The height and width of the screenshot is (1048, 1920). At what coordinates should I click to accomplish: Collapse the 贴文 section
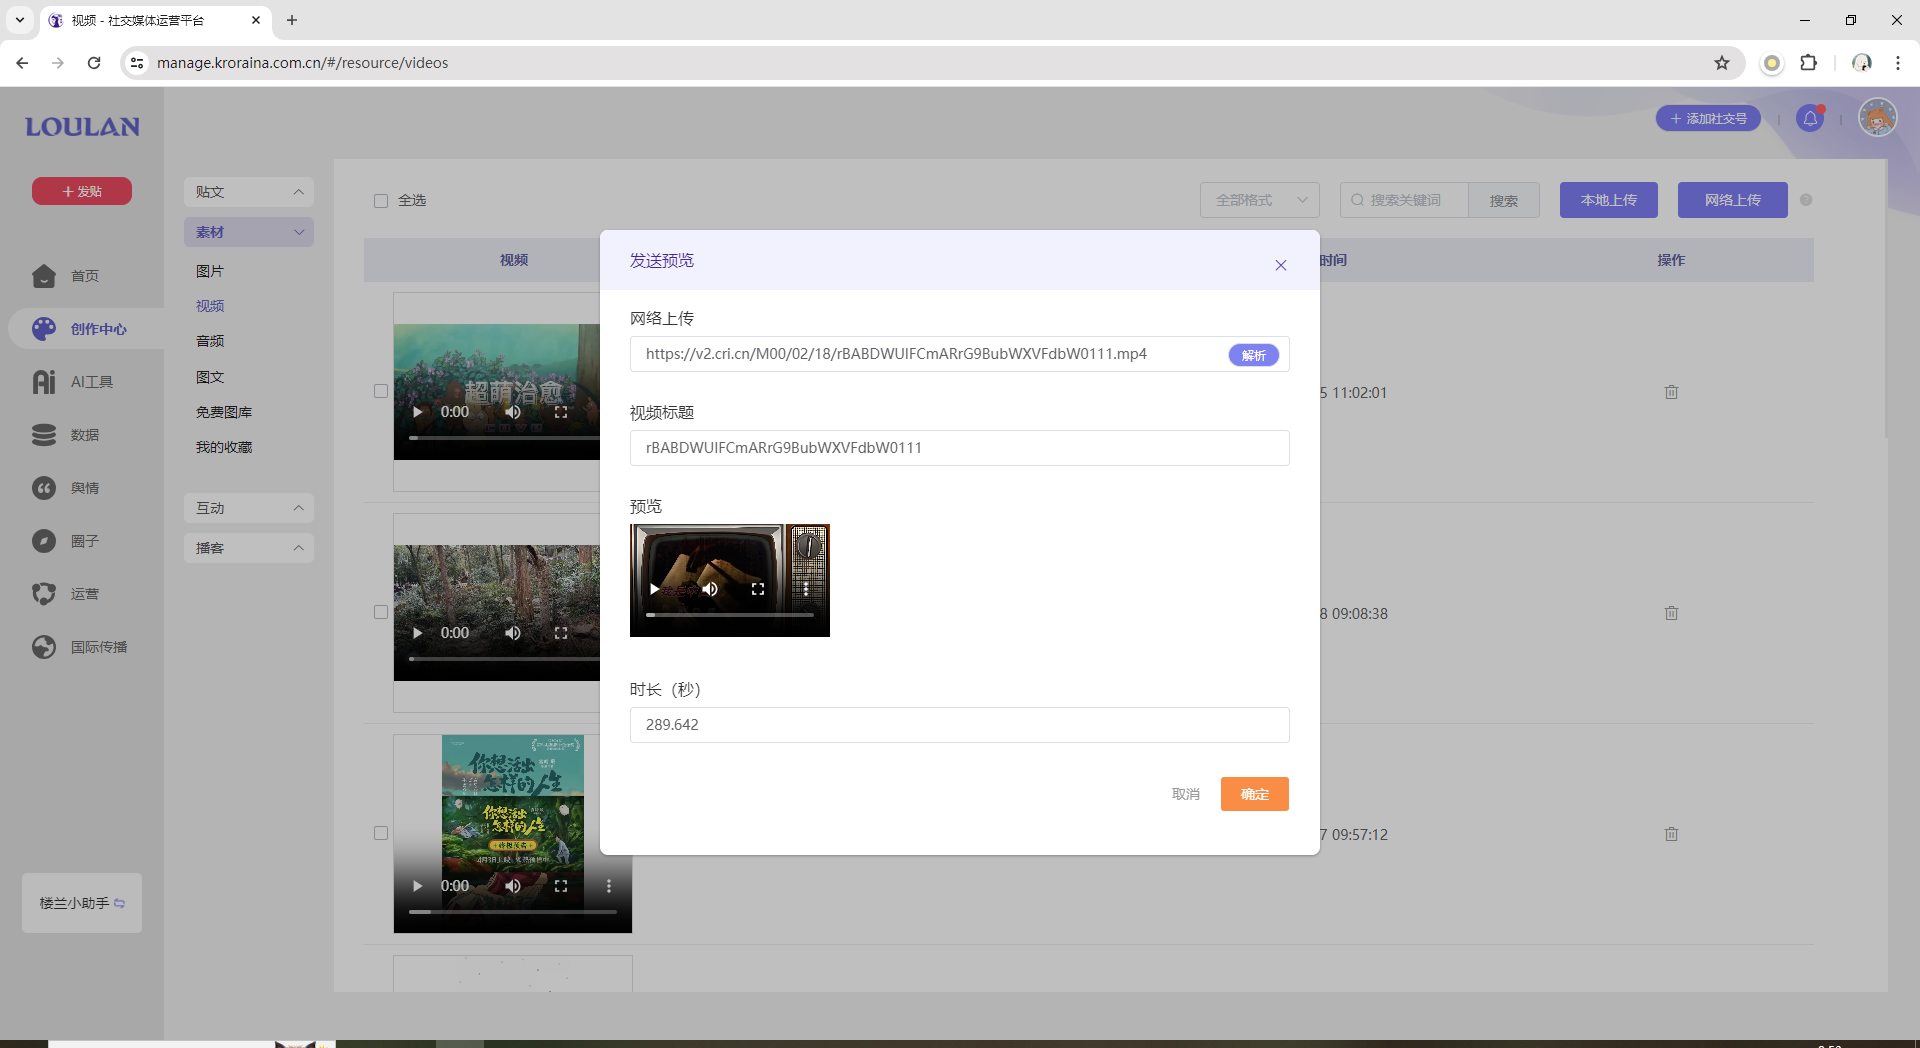click(249, 192)
